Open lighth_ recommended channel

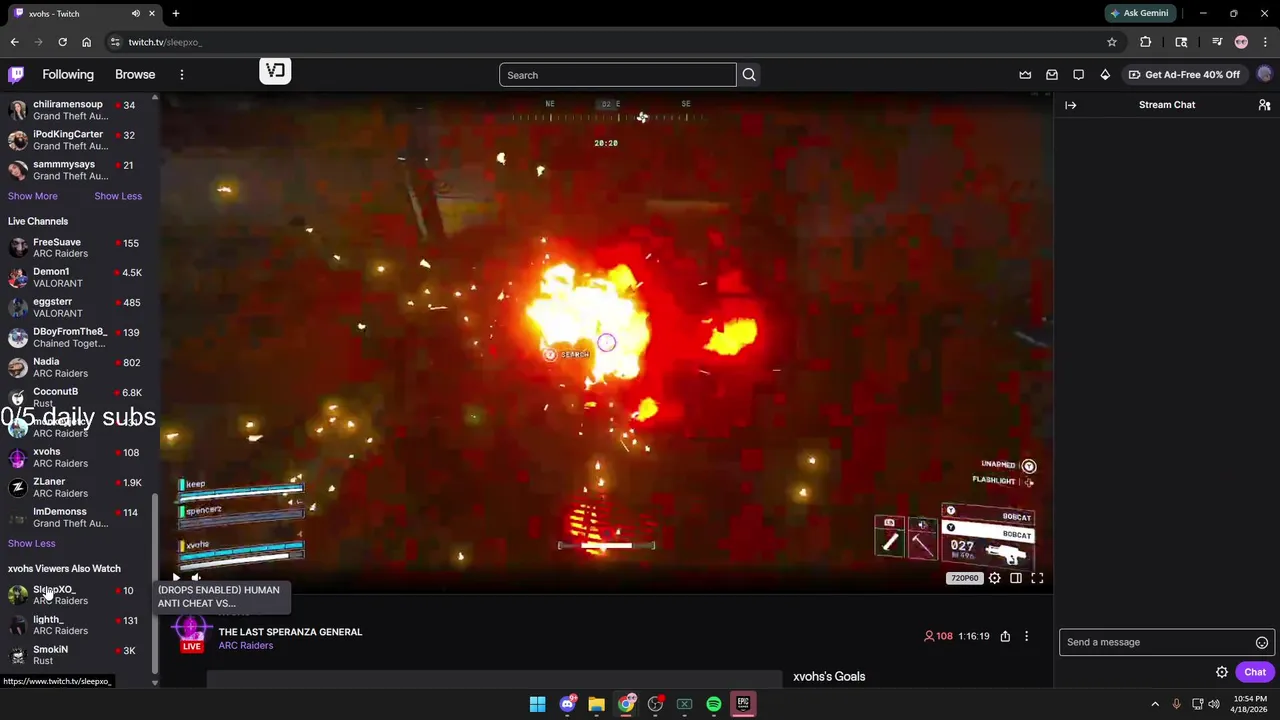pos(78,626)
